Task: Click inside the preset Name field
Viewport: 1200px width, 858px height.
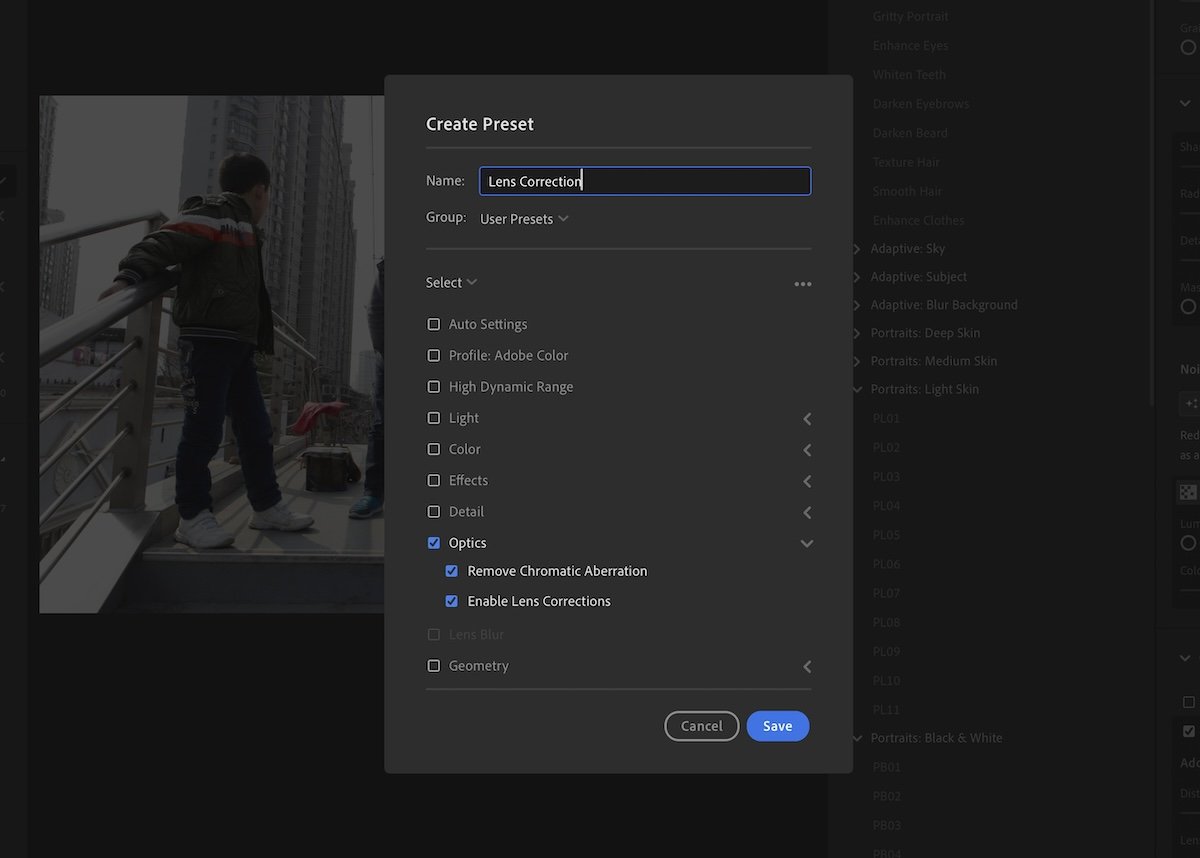Action: point(645,181)
